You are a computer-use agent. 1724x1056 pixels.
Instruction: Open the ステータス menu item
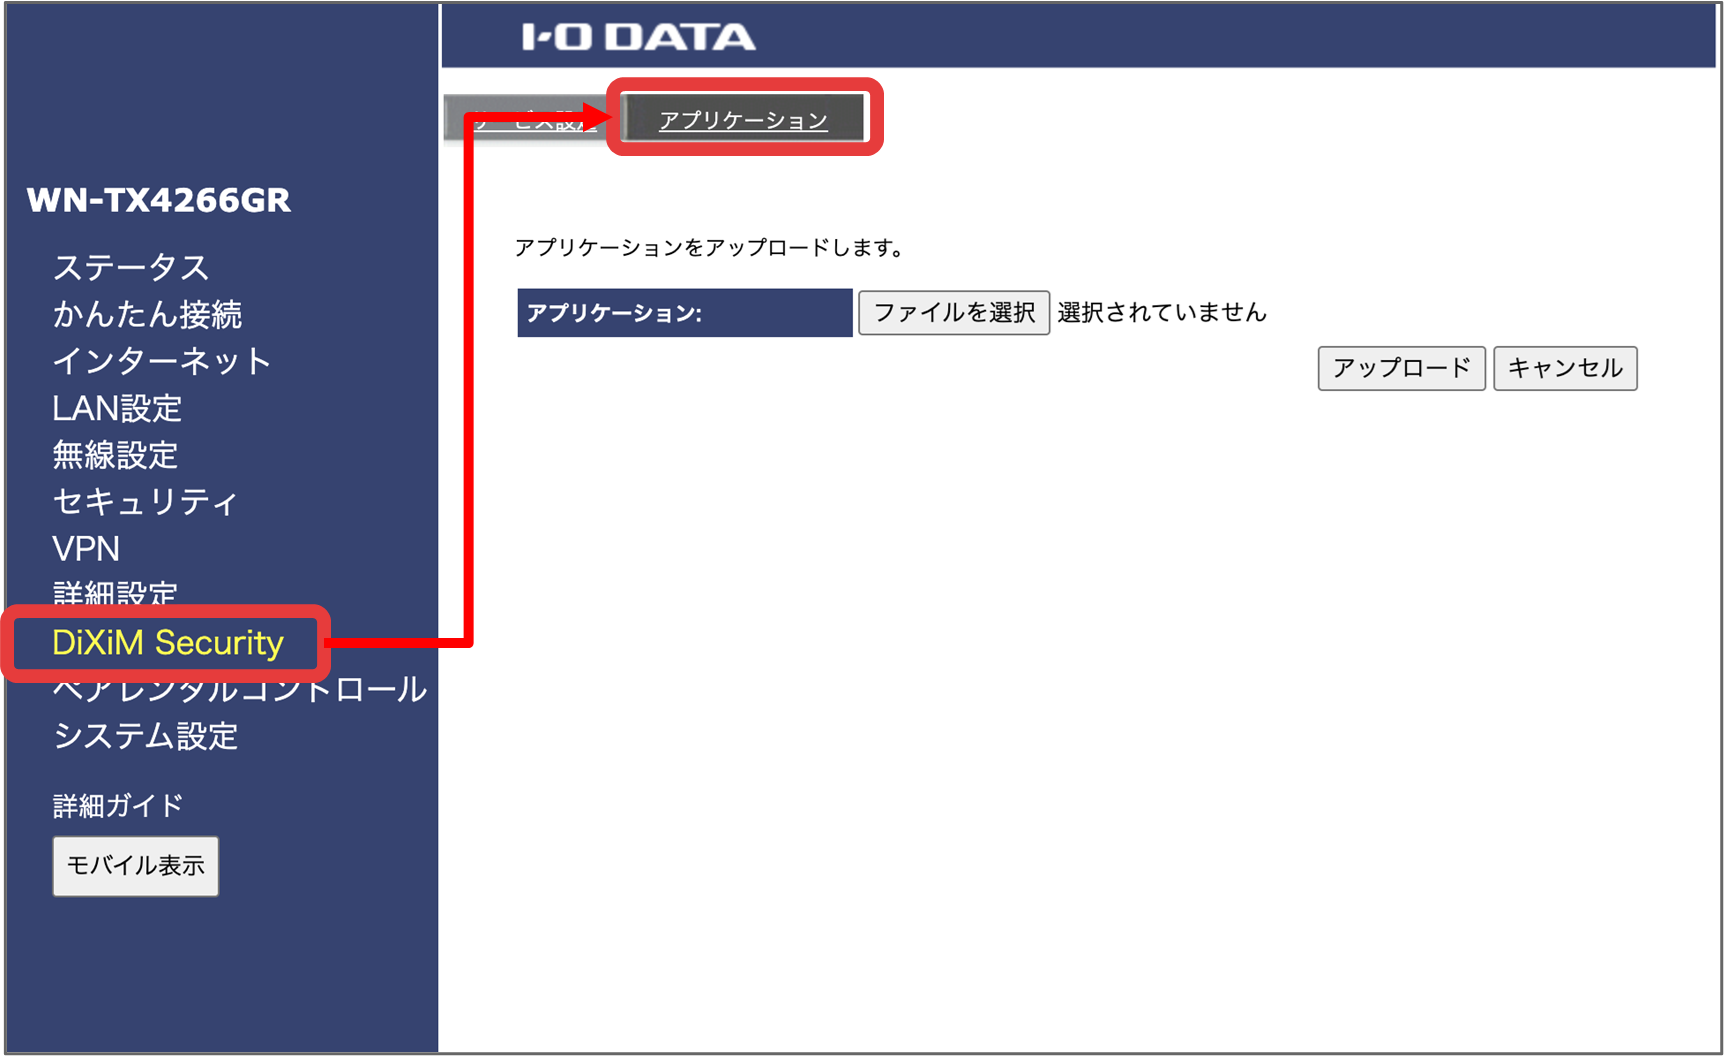(x=131, y=268)
